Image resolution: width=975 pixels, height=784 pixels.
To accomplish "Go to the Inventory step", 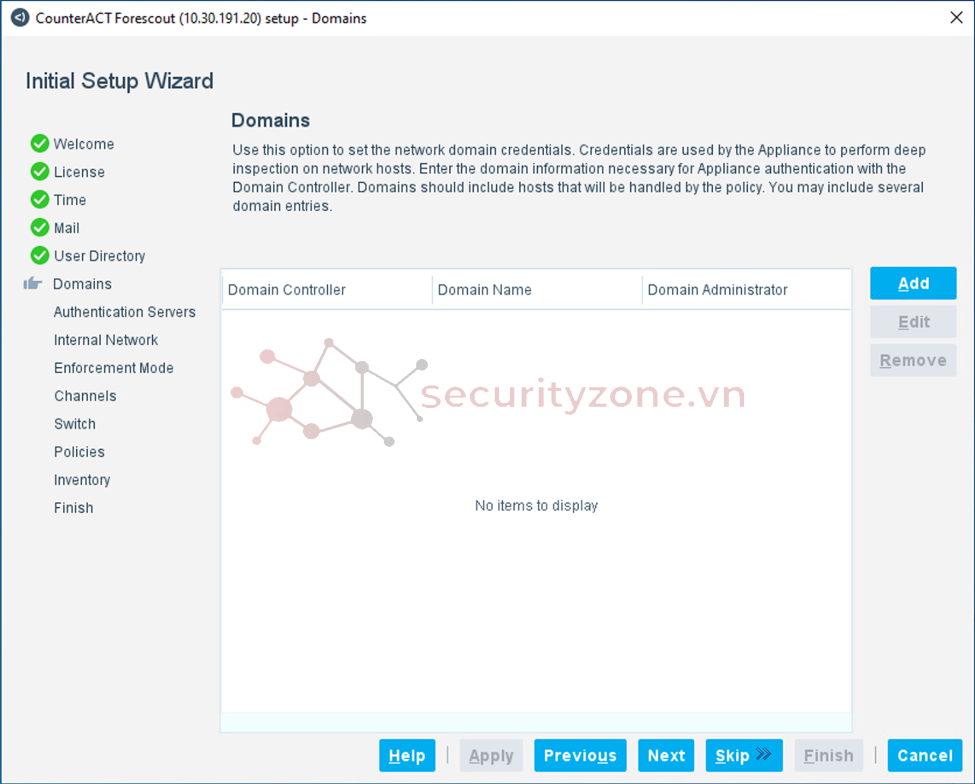I will (82, 480).
